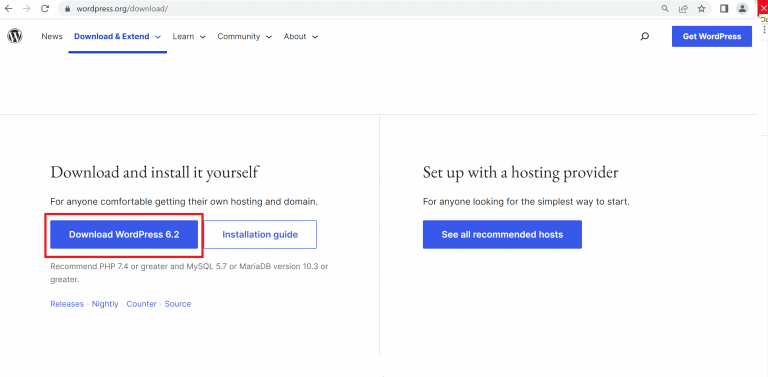Go back with the browser back arrow
The image size is (768, 377).
pyautogui.click(x=8, y=8)
